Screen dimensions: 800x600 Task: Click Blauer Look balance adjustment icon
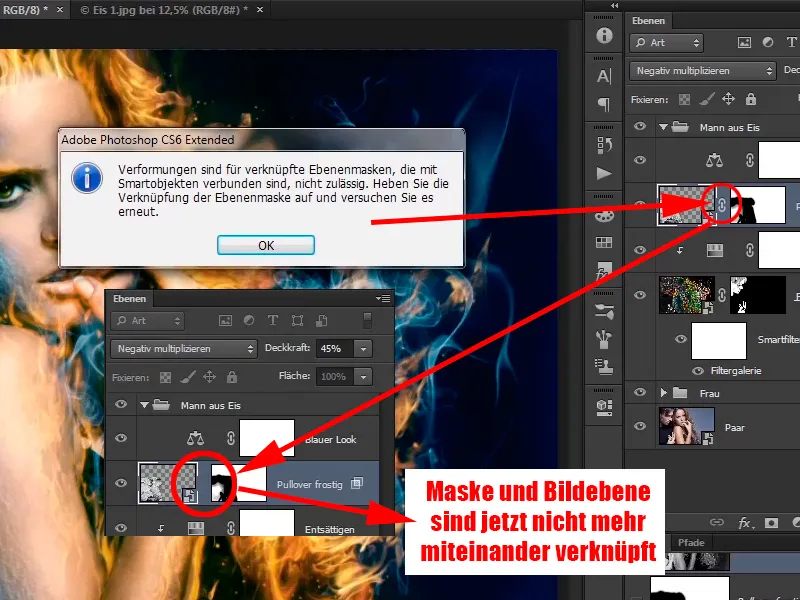(195, 438)
